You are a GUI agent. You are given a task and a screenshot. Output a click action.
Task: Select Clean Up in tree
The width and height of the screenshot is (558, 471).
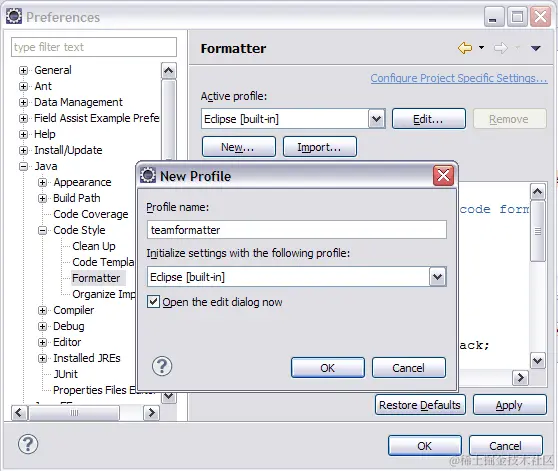[x=94, y=246]
